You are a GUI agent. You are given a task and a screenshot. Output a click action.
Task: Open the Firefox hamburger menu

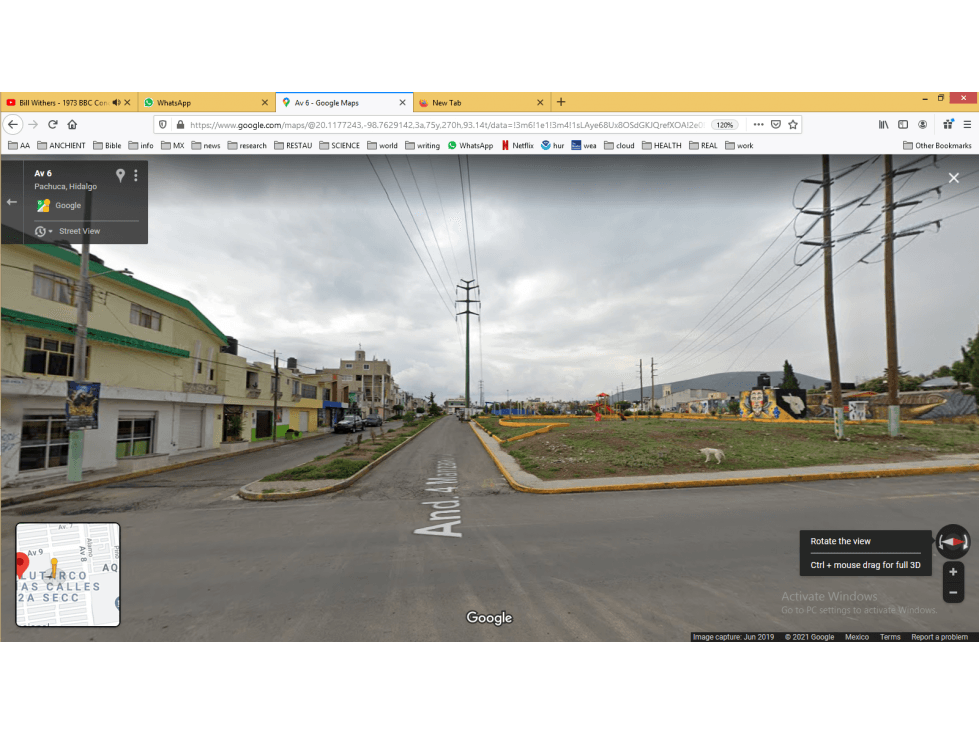coord(967,125)
